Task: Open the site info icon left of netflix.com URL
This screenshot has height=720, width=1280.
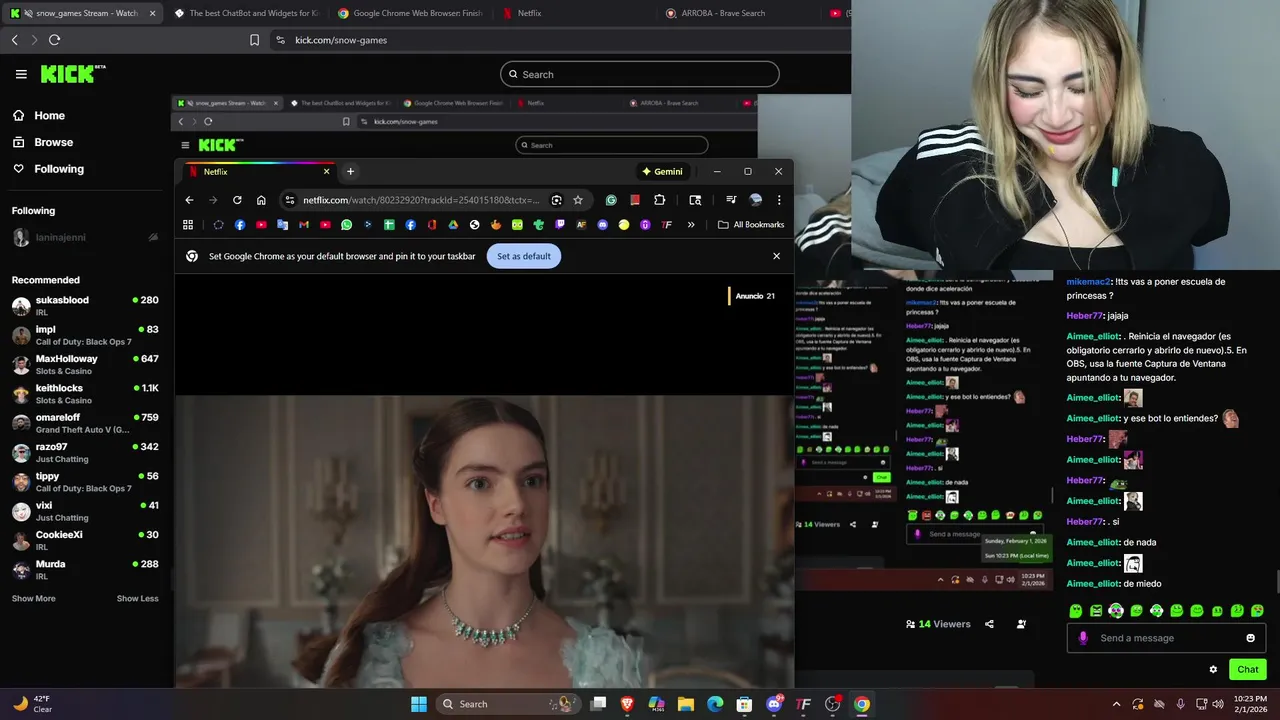Action: point(290,200)
